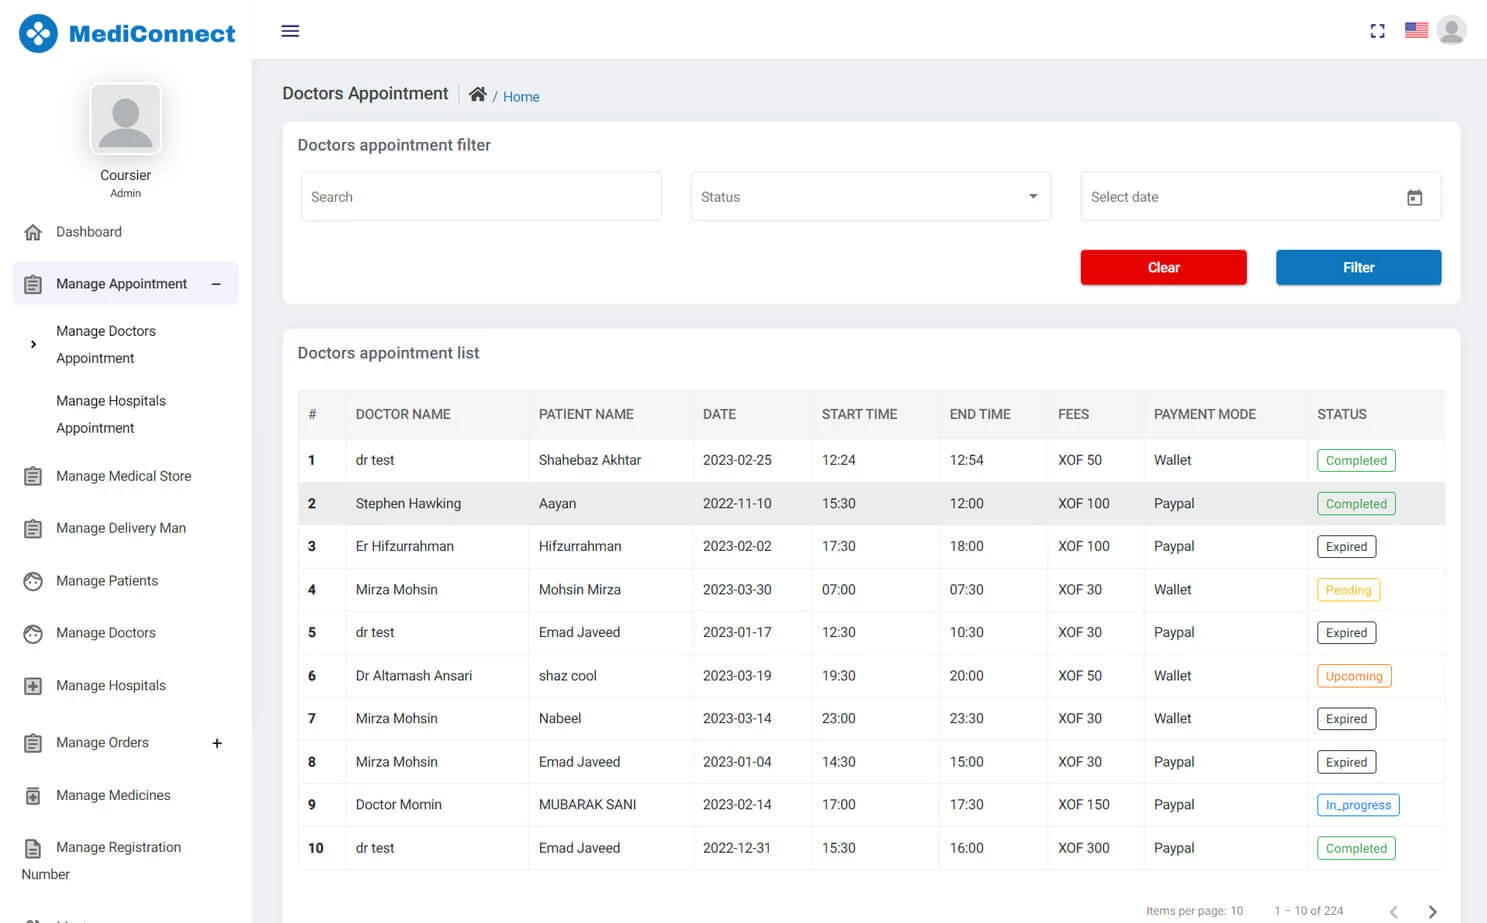Expand the Manage Orders menu
Image resolution: width=1487 pixels, height=923 pixels.
pyautogui.click(x=217, y=743)
